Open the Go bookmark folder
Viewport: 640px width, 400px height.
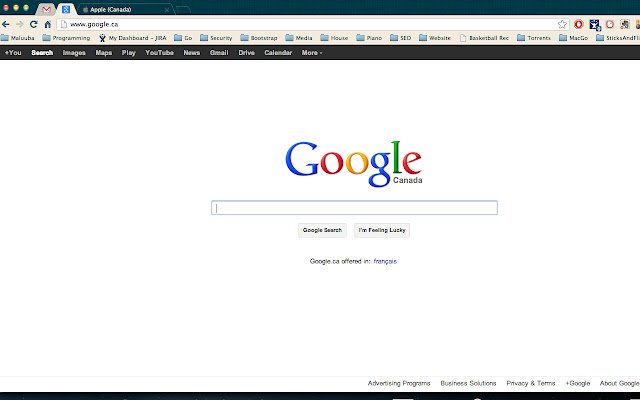183,38
